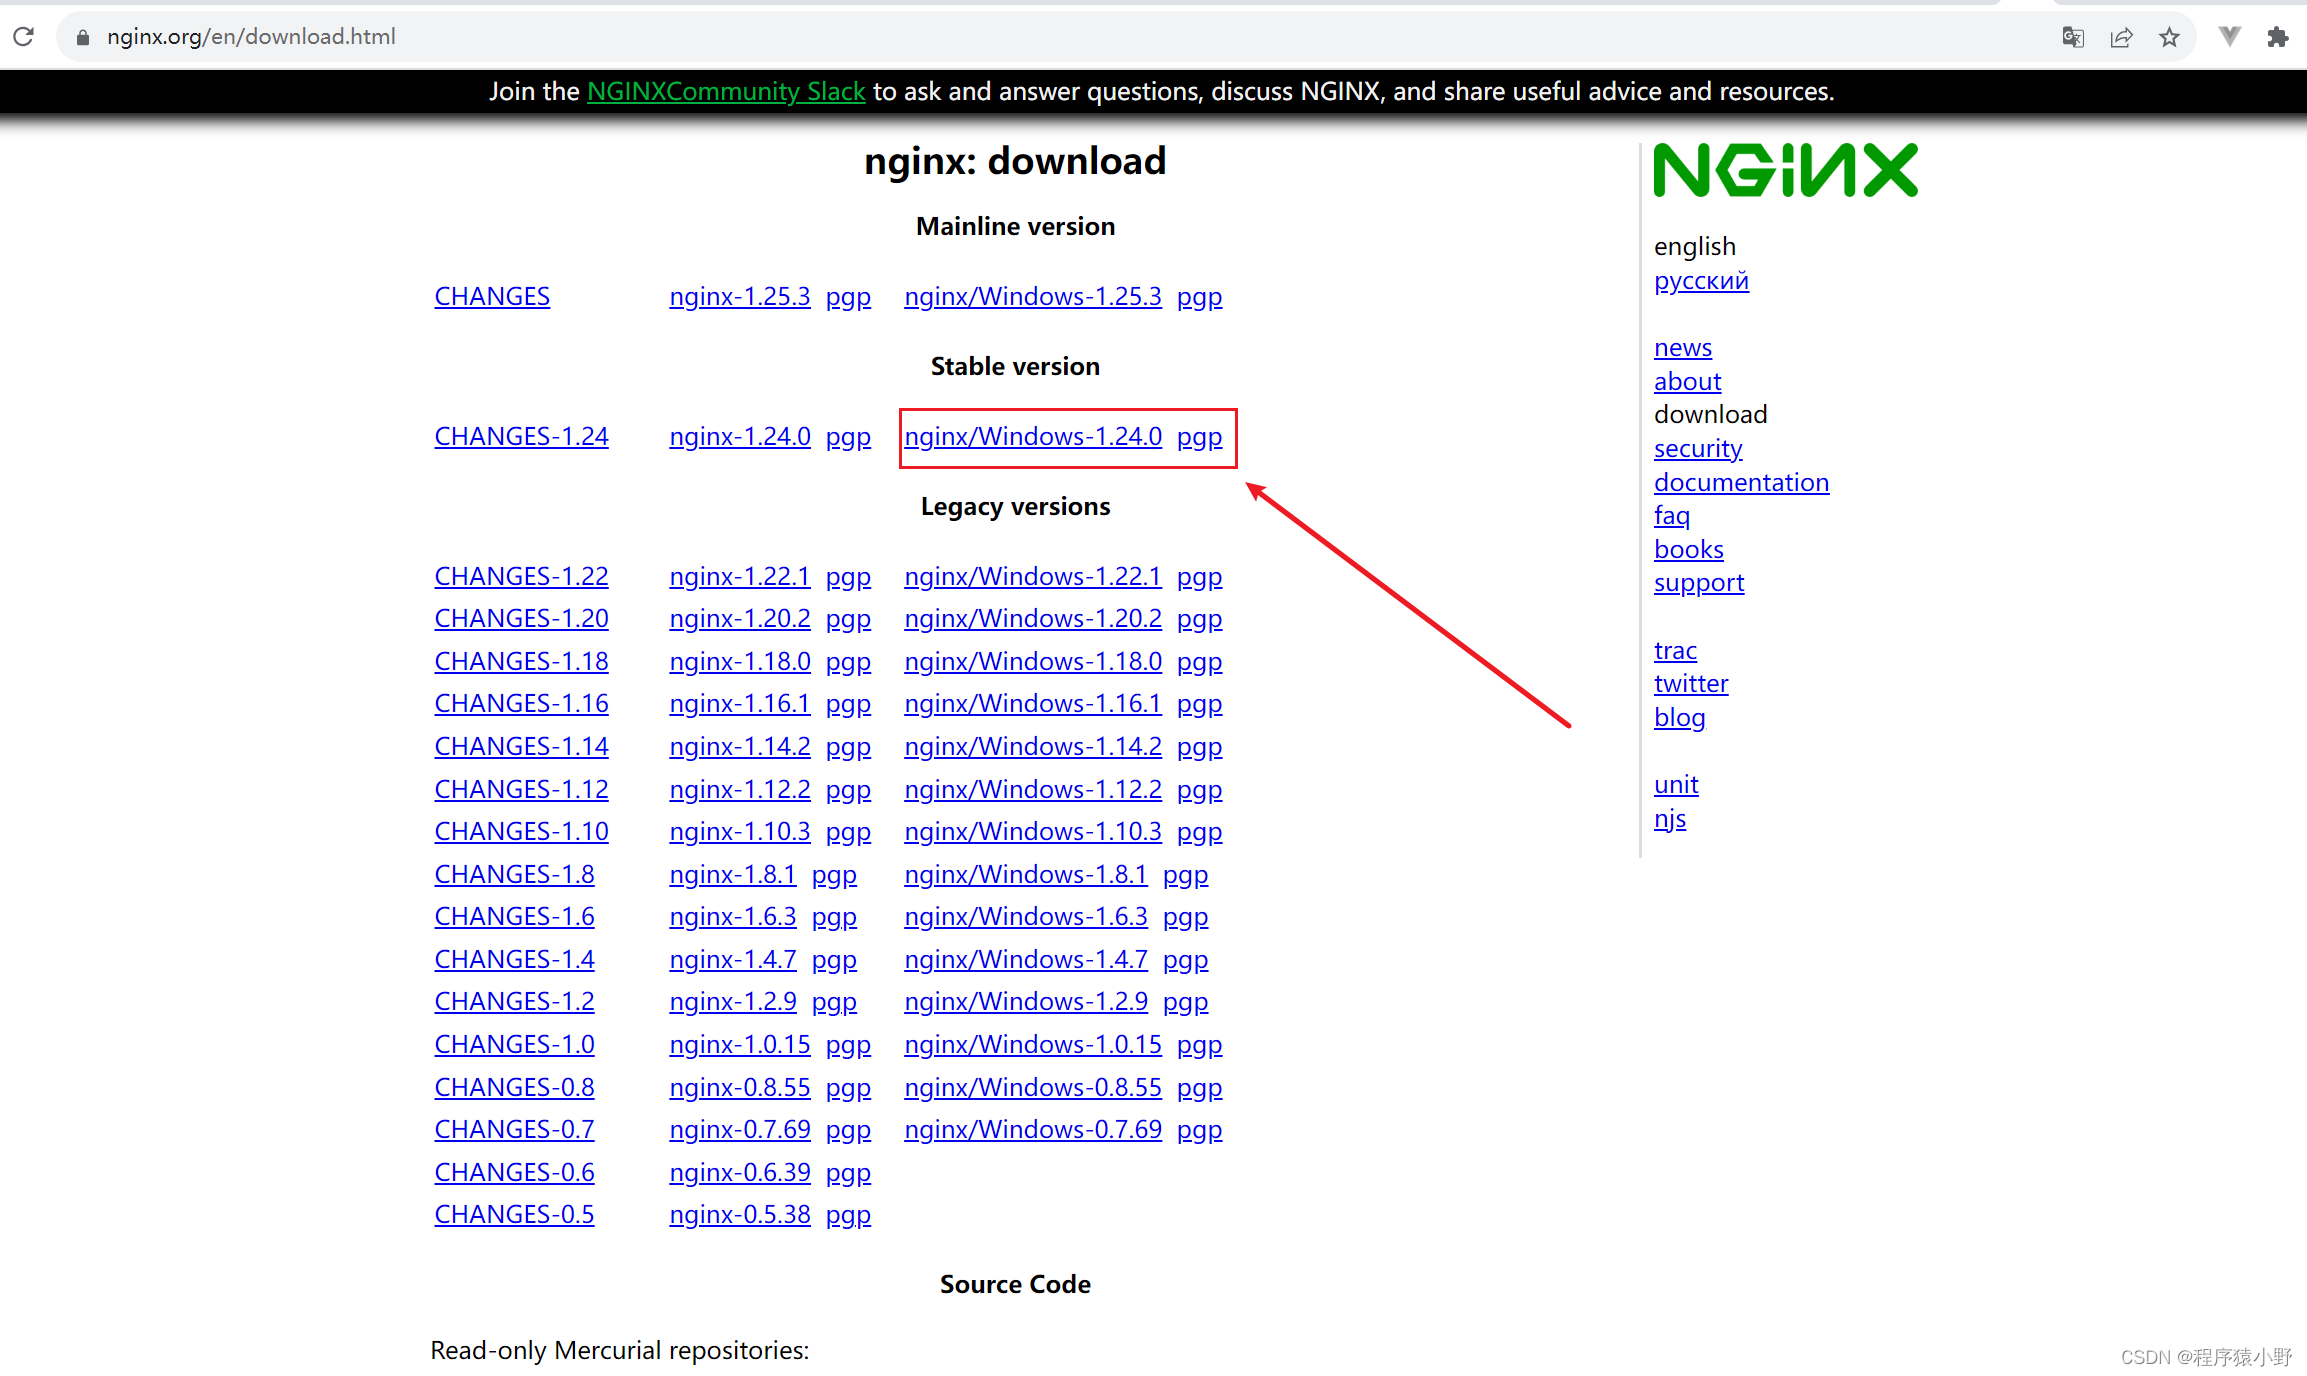Viewport: 2307px width, 1376px height.
Task: Open the security sidebar link
Action: [x=1697, y=449]
